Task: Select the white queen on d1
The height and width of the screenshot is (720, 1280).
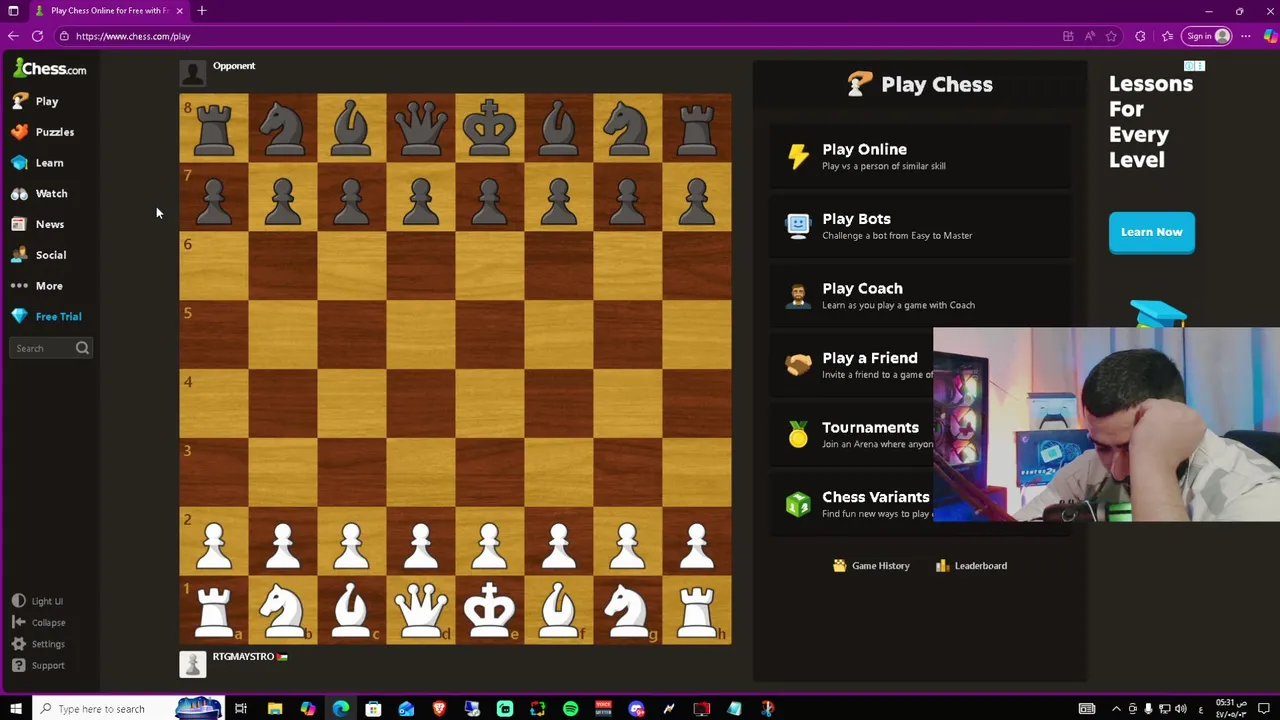Action: [420, 610]
